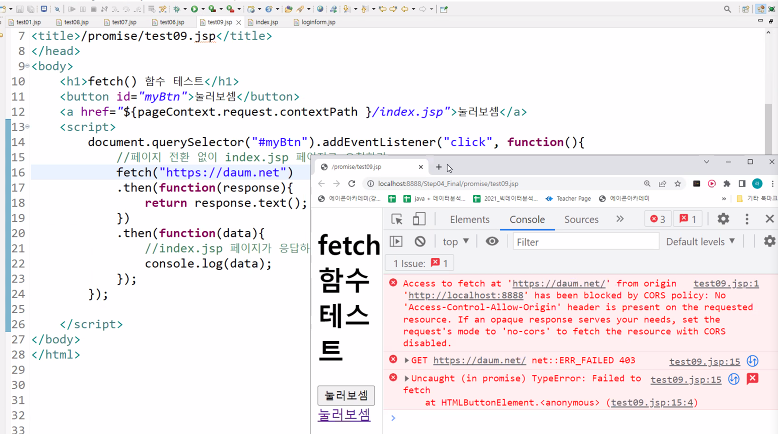Click Back navigation arrow in Eclipse toolbar
778x434 pixels.
405,9
